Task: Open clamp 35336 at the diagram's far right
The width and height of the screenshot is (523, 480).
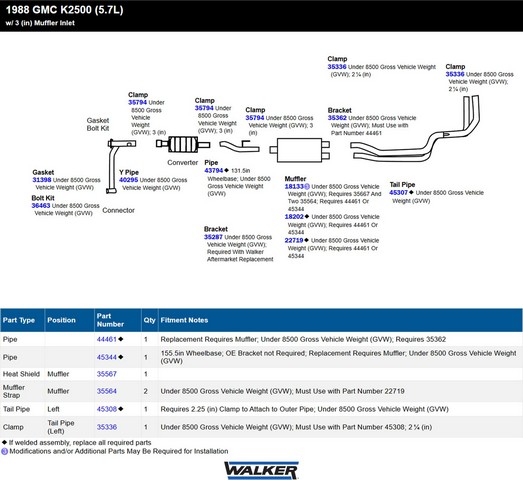Action: tap(455, 74)
